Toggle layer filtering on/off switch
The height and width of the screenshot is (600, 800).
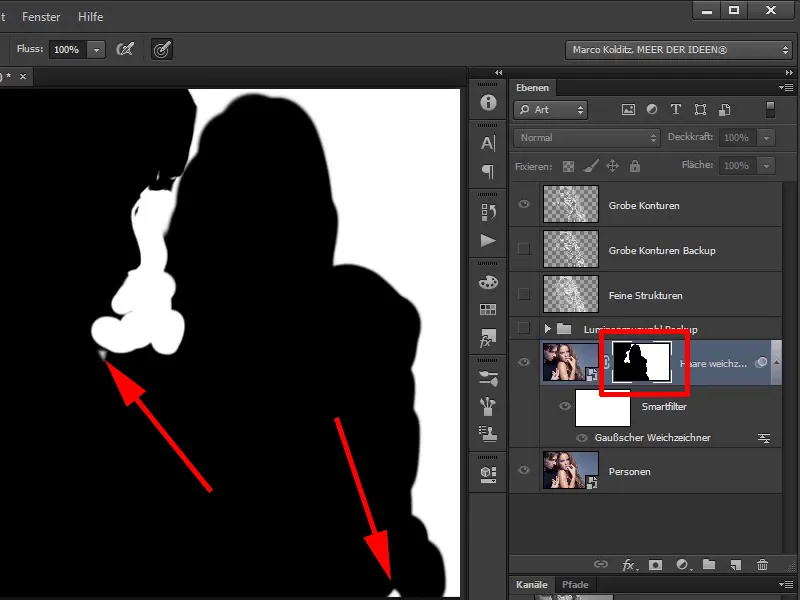(770, 109)
